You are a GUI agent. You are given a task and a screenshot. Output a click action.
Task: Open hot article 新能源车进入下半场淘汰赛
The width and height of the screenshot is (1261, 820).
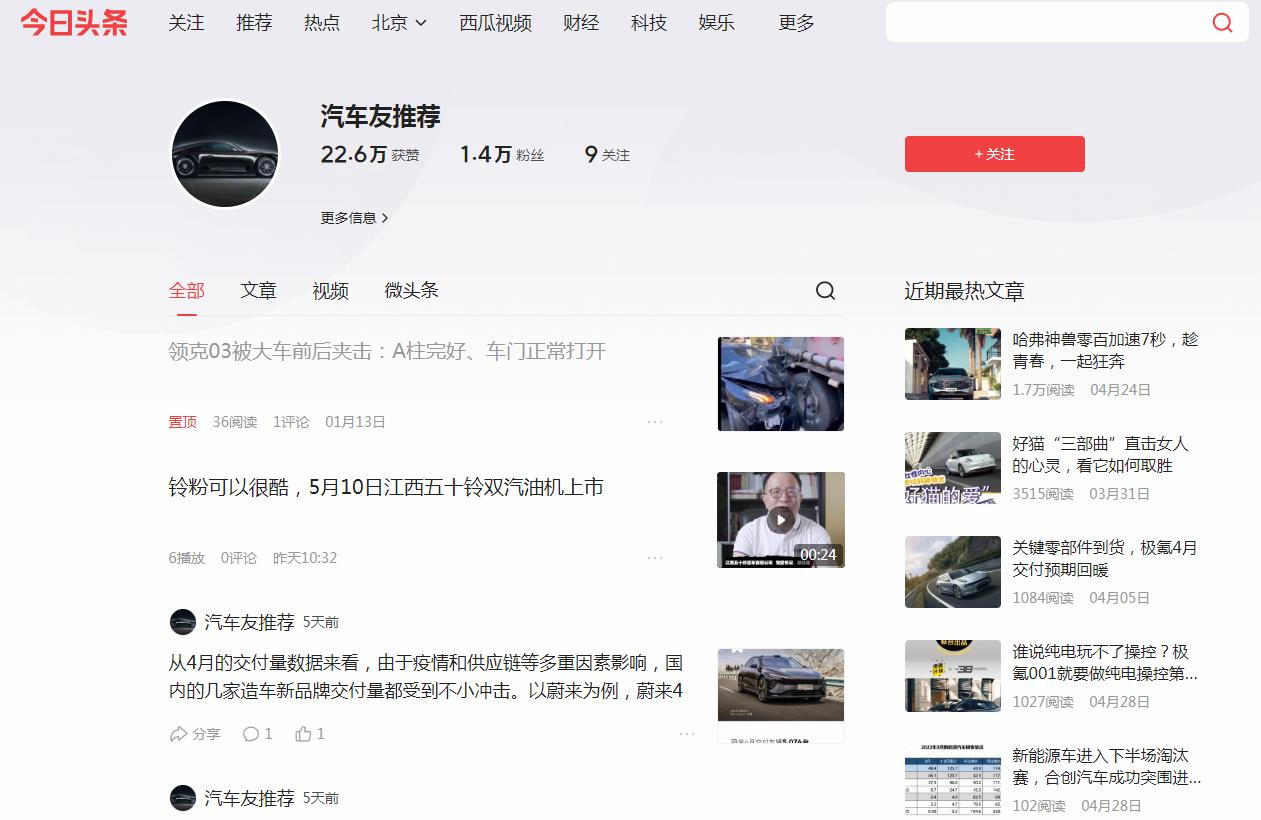1107,766
